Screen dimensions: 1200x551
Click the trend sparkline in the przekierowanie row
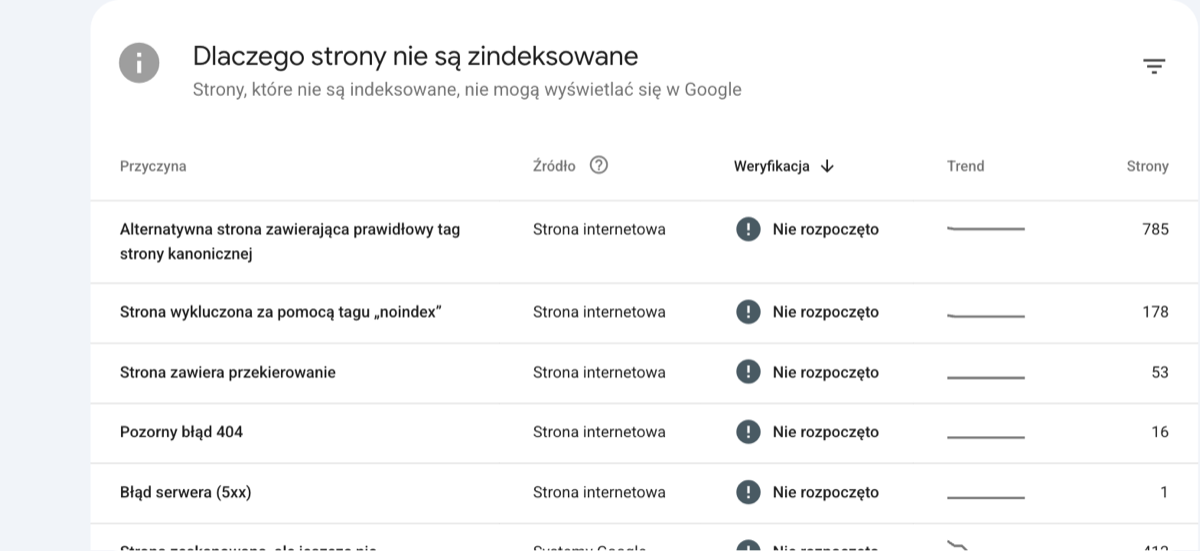(986, 377)
